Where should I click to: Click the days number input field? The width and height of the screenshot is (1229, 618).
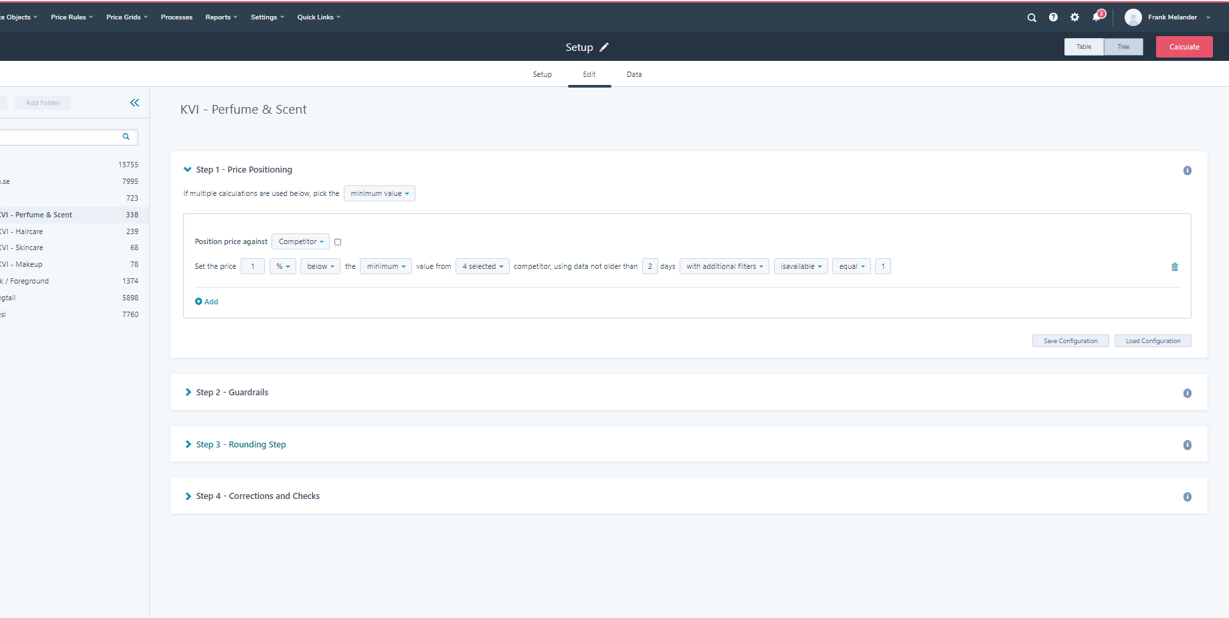(649, 267)
